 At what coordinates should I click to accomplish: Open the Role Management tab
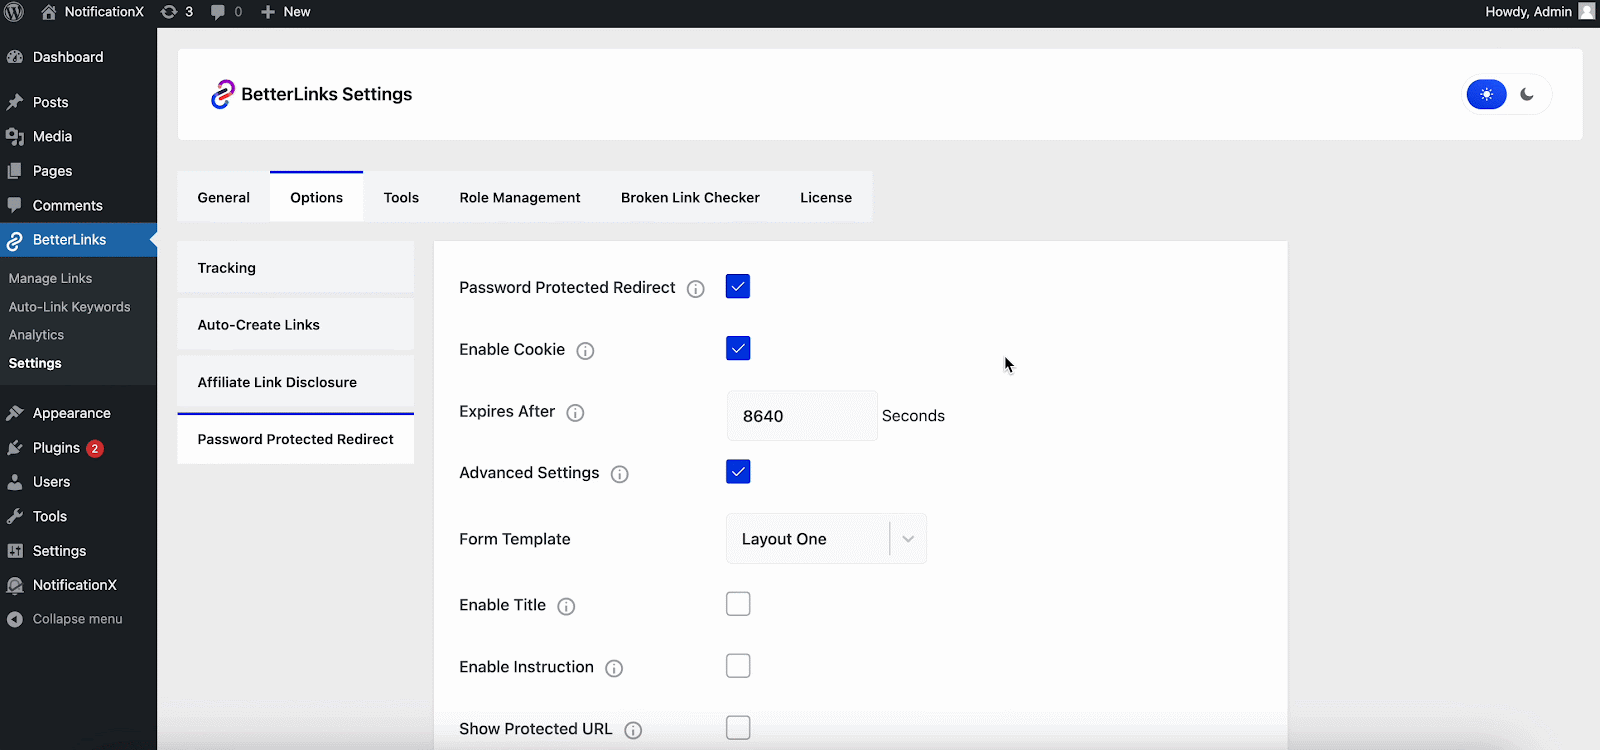[520, 197]
